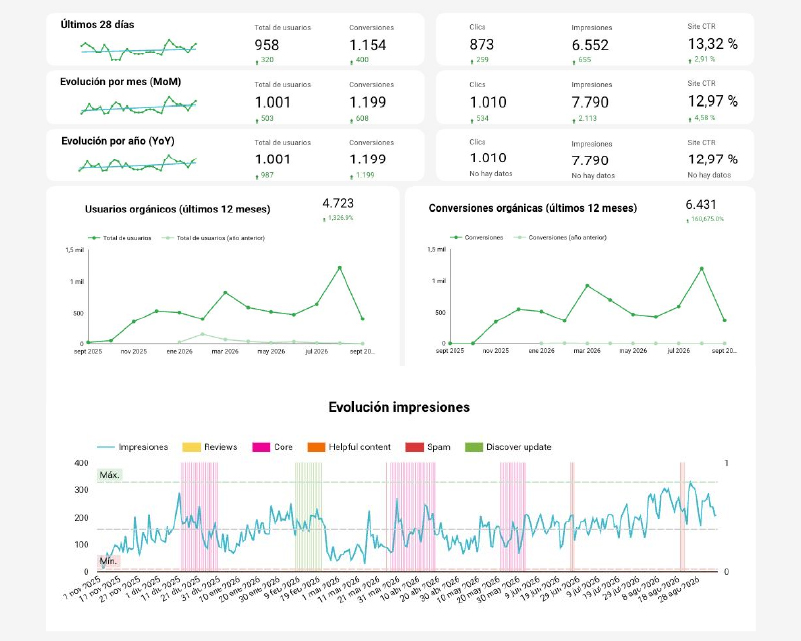Toggle 'Total de usuarios (año anterior)' legend series

[x=214, y=238]
